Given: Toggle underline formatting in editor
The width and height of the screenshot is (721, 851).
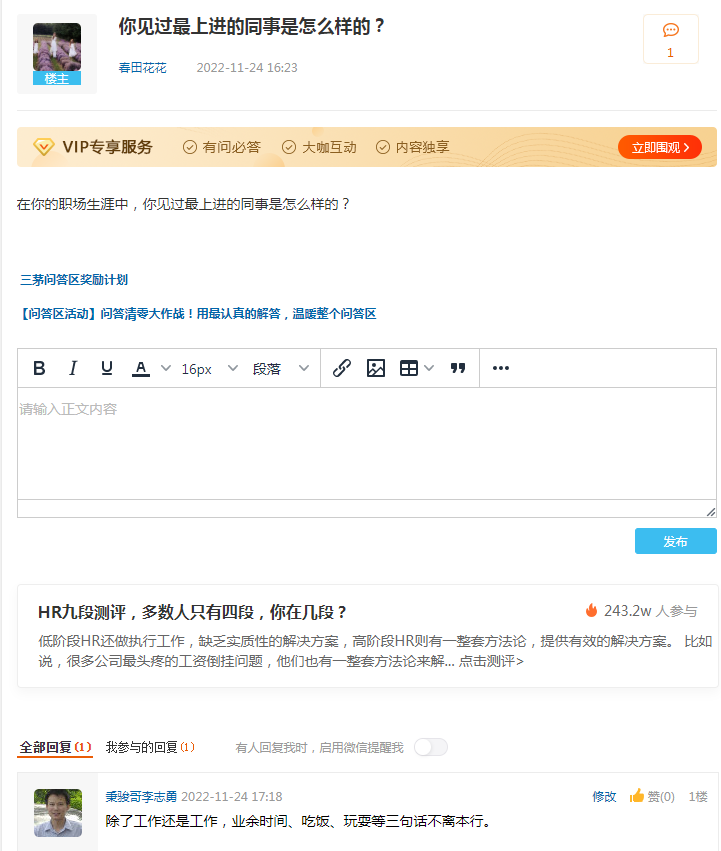Looking at the screenshot, I should click(x=107, y=369).
